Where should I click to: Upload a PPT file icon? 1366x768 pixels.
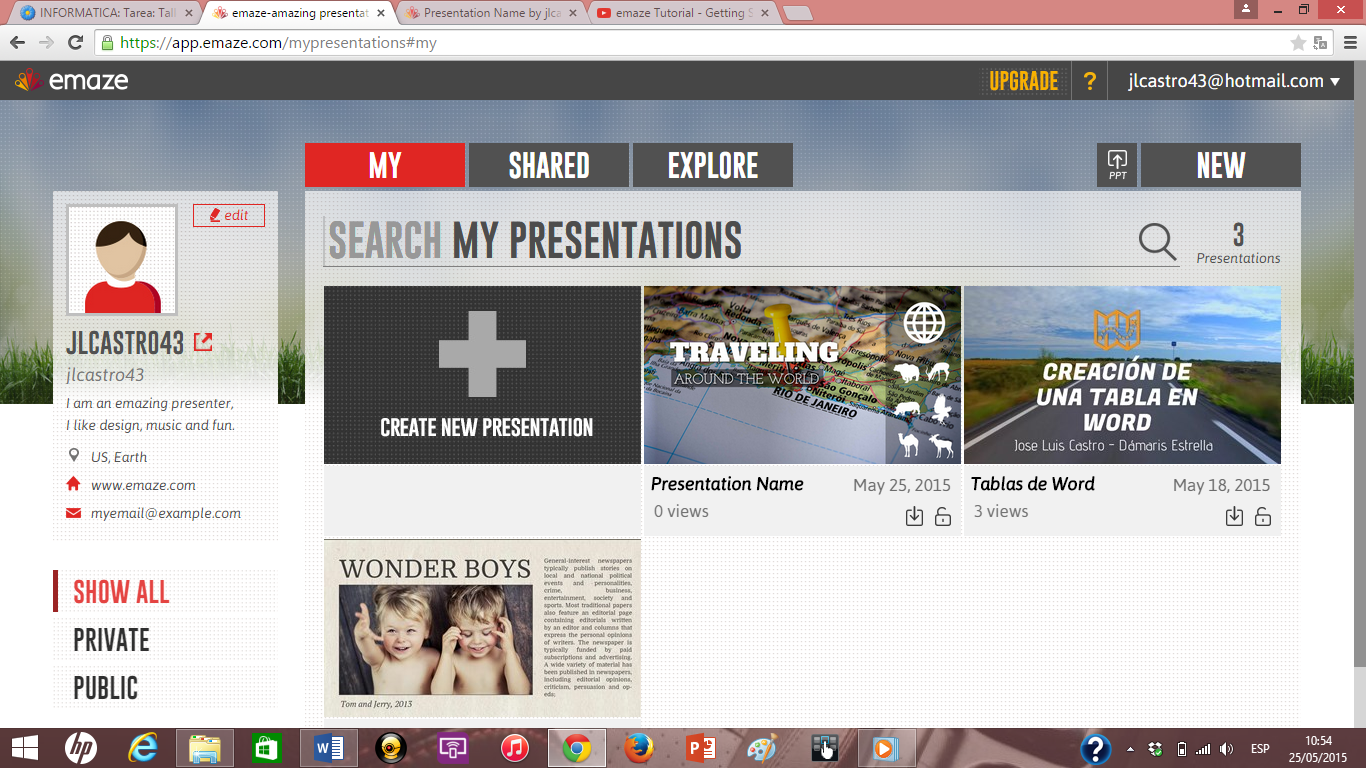coord(1117,165)
